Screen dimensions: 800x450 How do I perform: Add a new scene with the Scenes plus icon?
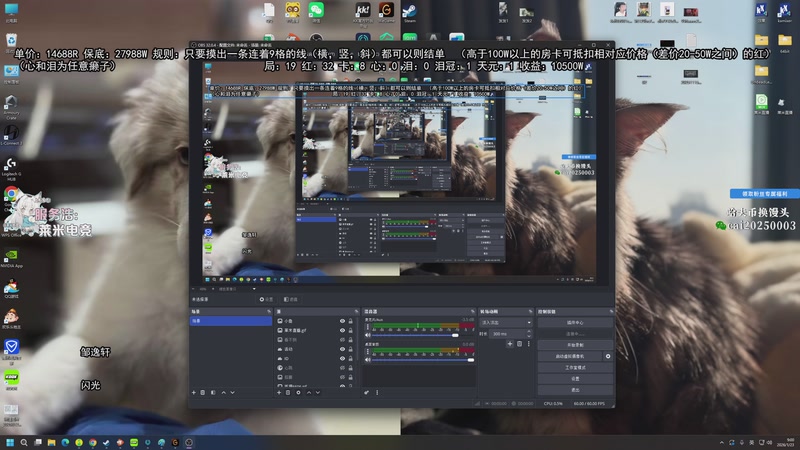(193, 392)
